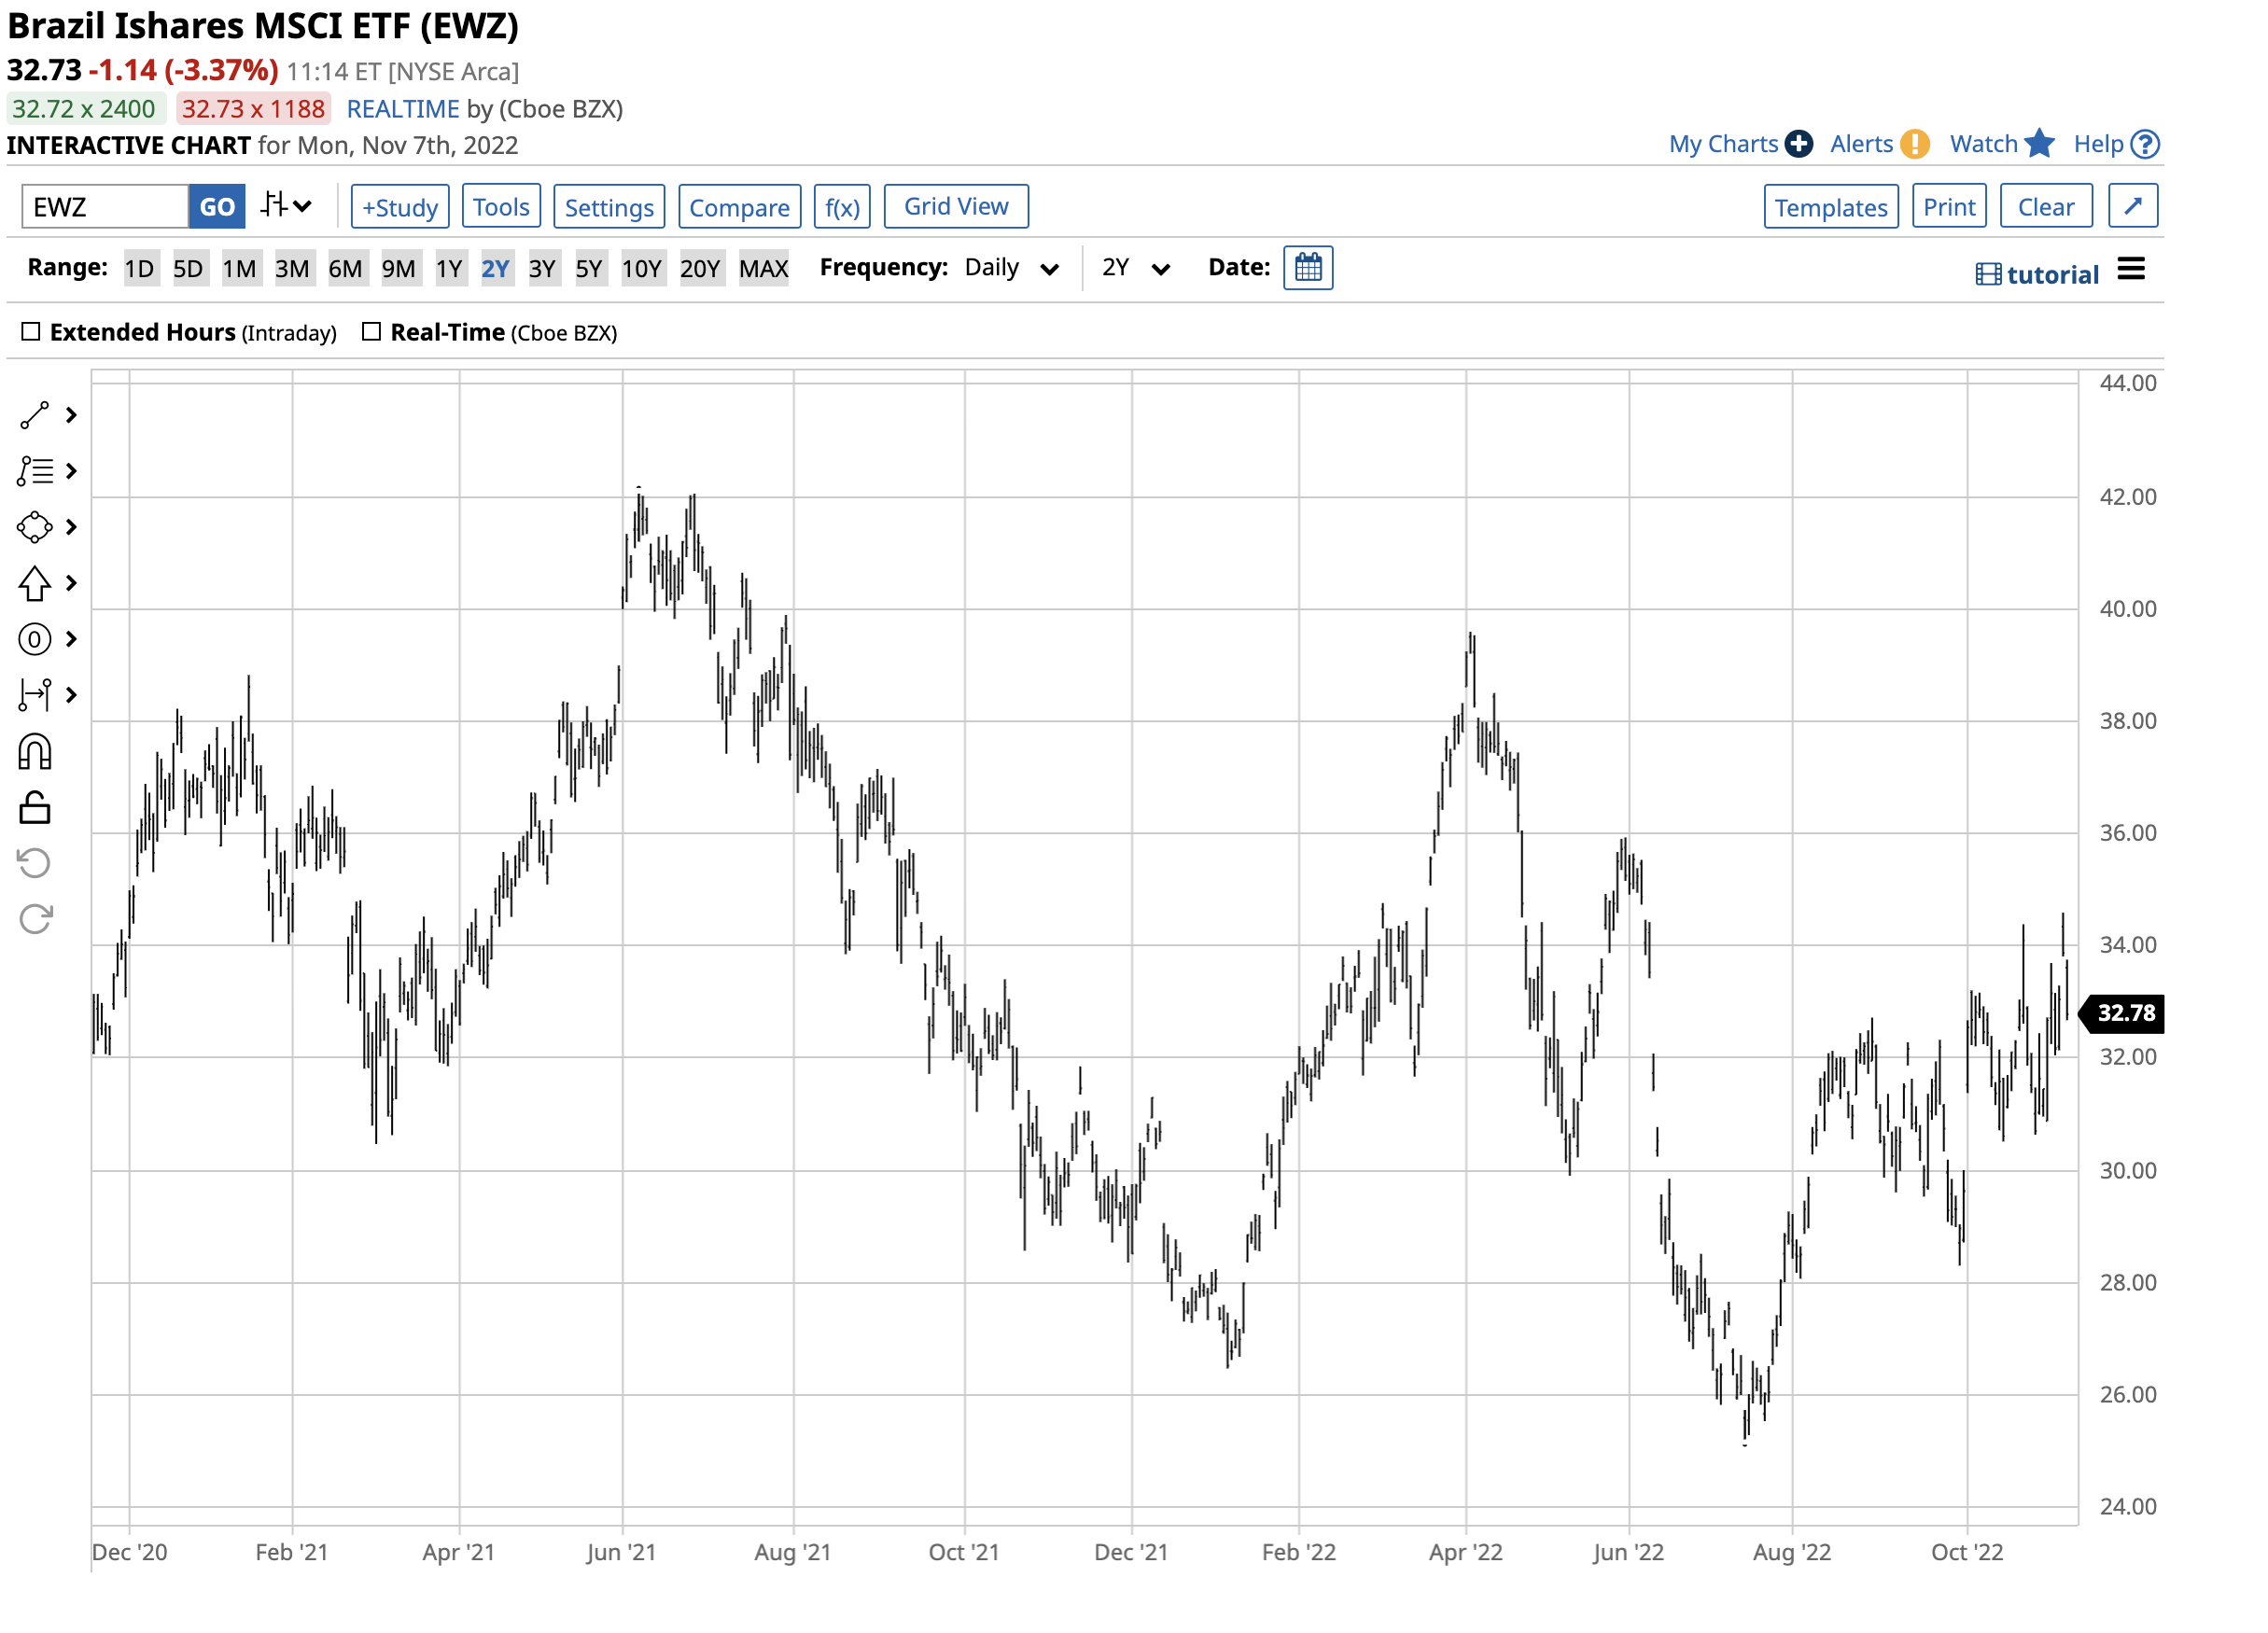Select the line drawing tool icon
This screenshot has height=1633, width=2268.
(34, 415)
